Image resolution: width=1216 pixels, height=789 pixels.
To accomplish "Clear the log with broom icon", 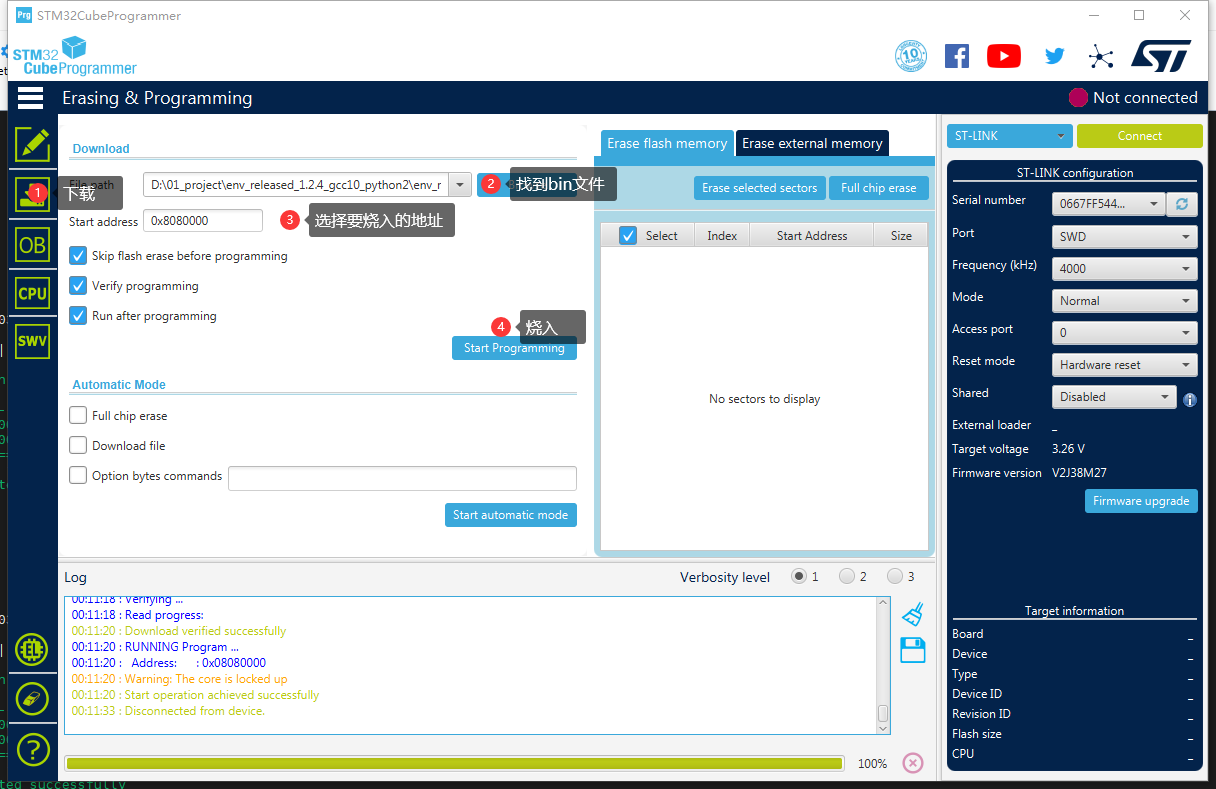I will pos(912,614).
